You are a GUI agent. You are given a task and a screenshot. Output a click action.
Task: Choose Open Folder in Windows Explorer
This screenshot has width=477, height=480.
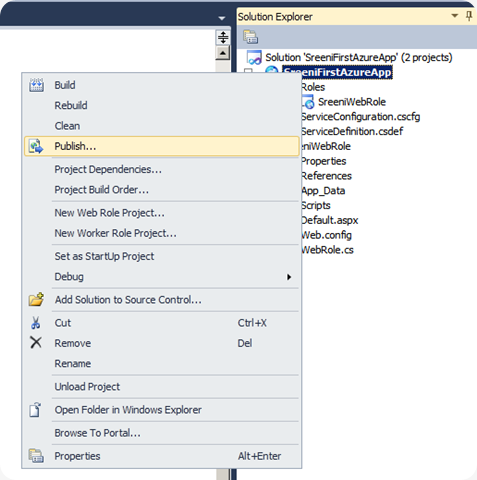[162, 410]
